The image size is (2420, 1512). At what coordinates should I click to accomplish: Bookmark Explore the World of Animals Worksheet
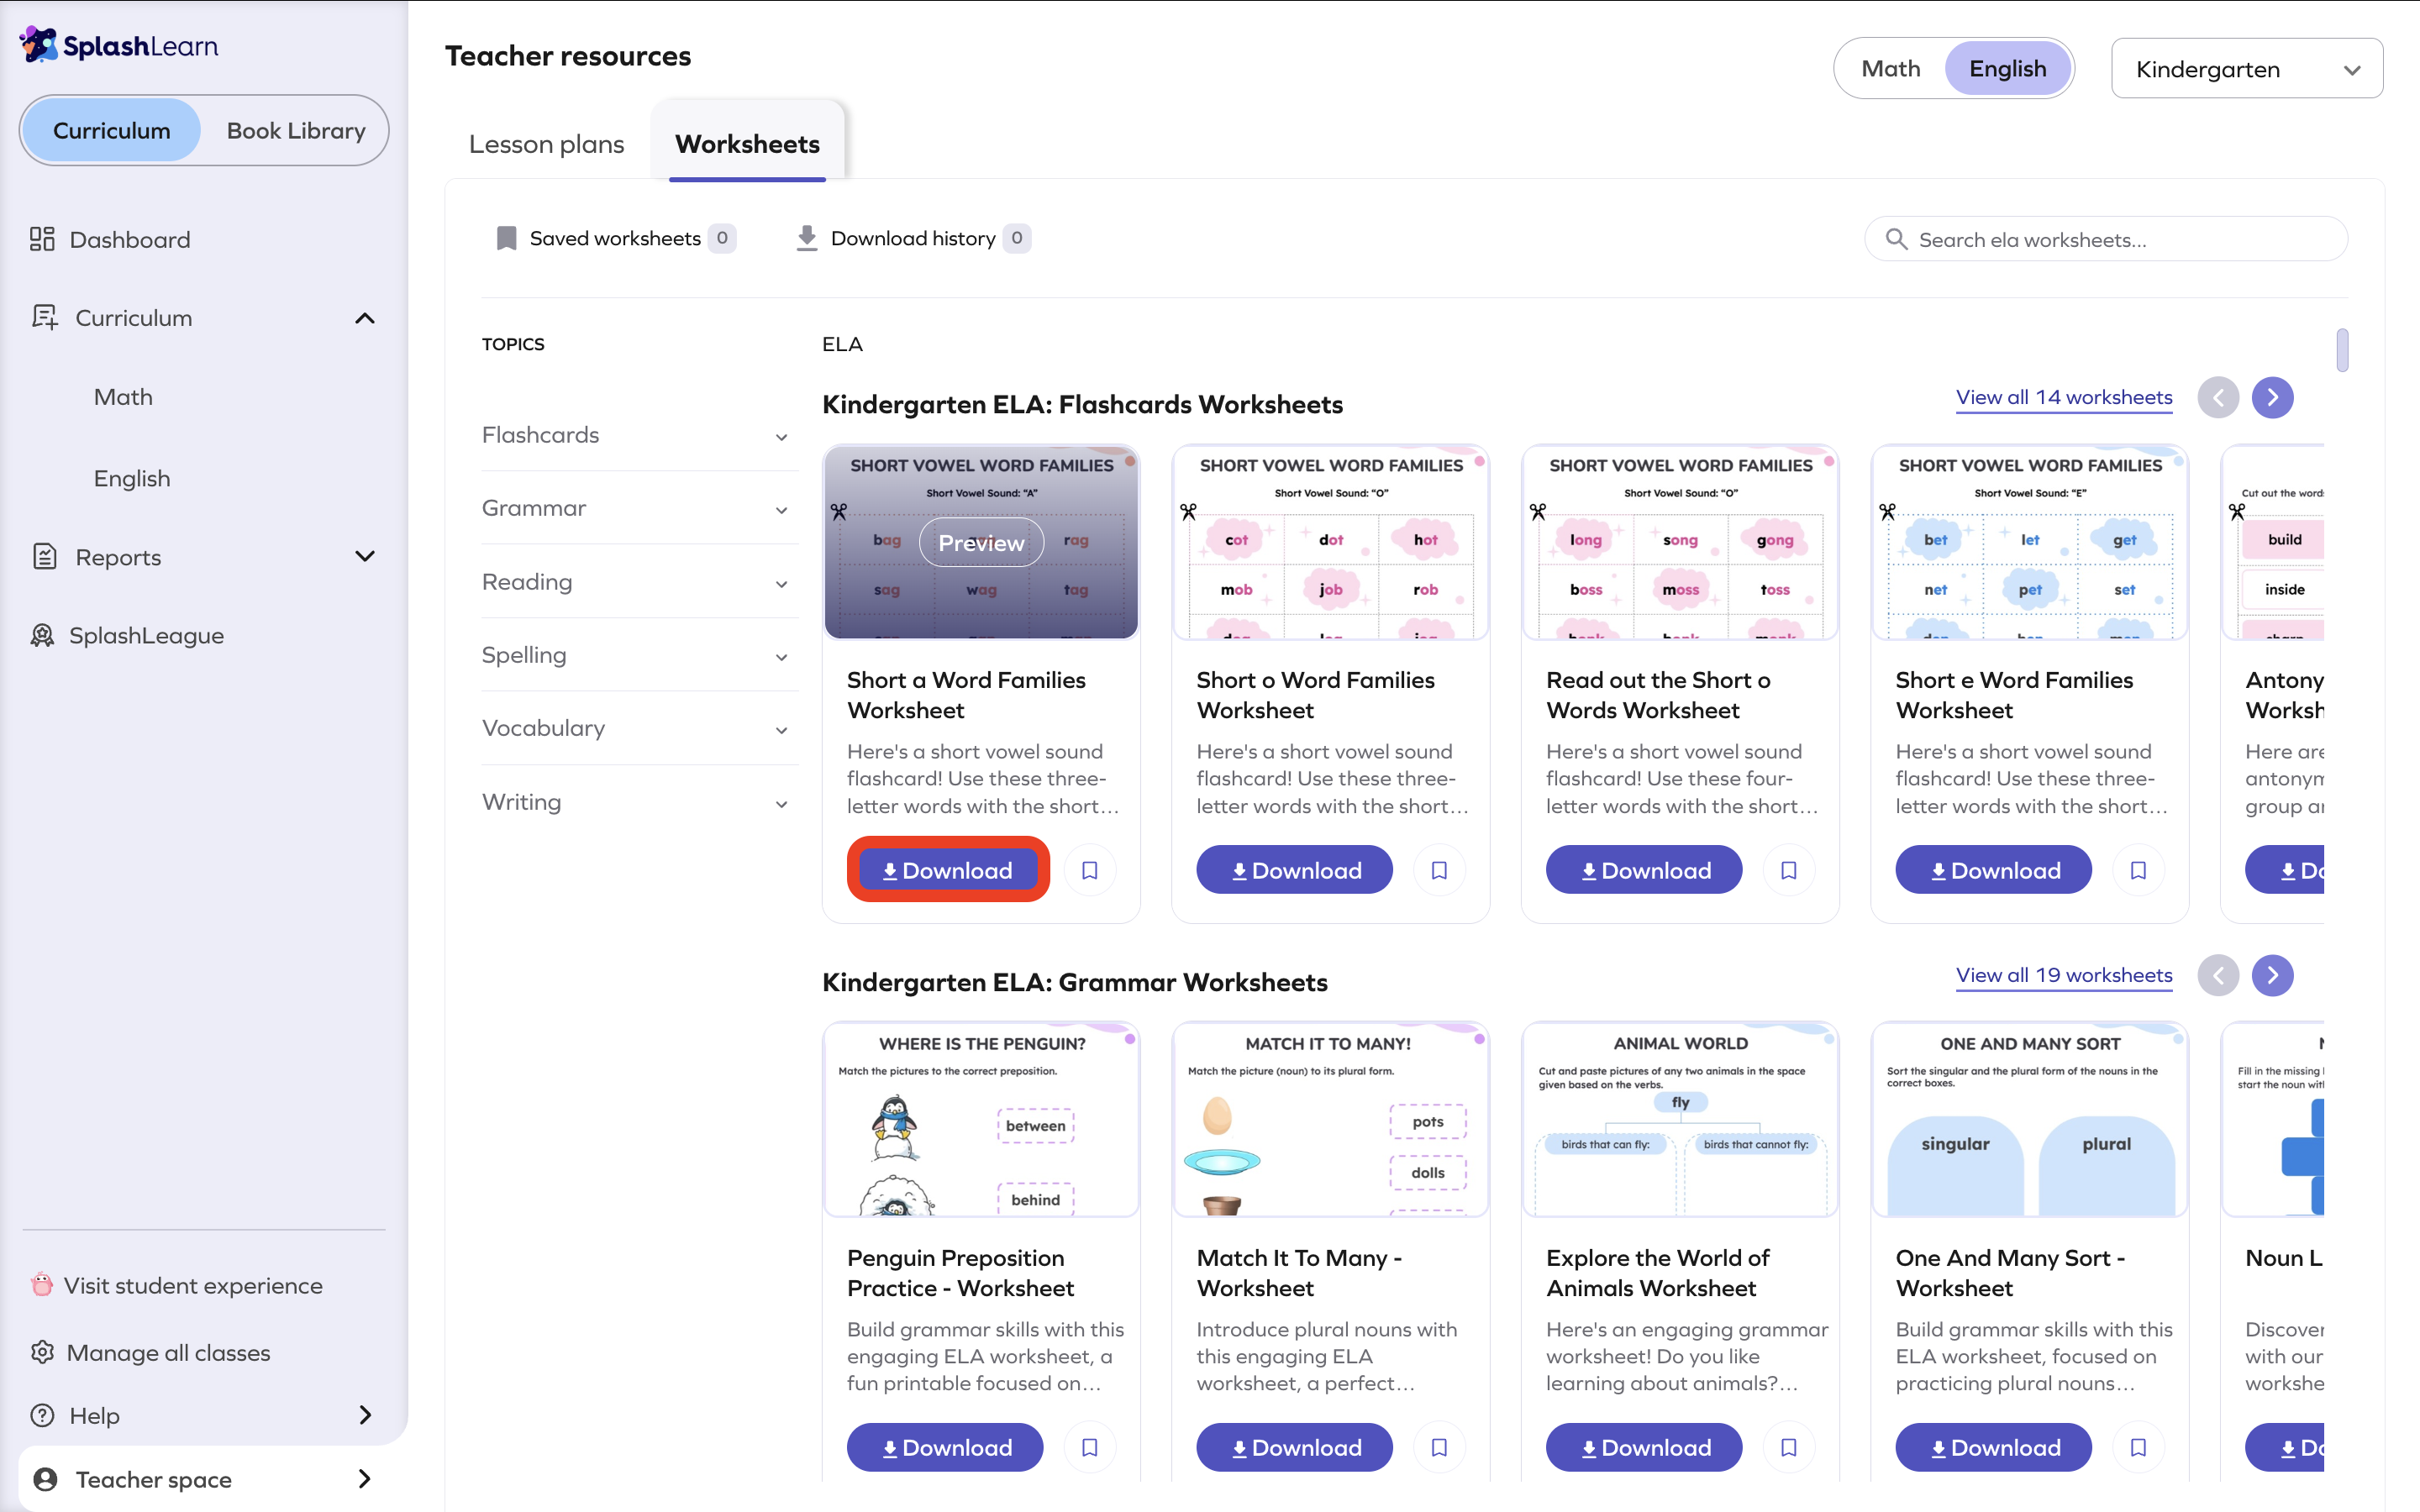pyautogui.click(x=1789, y=1447)
